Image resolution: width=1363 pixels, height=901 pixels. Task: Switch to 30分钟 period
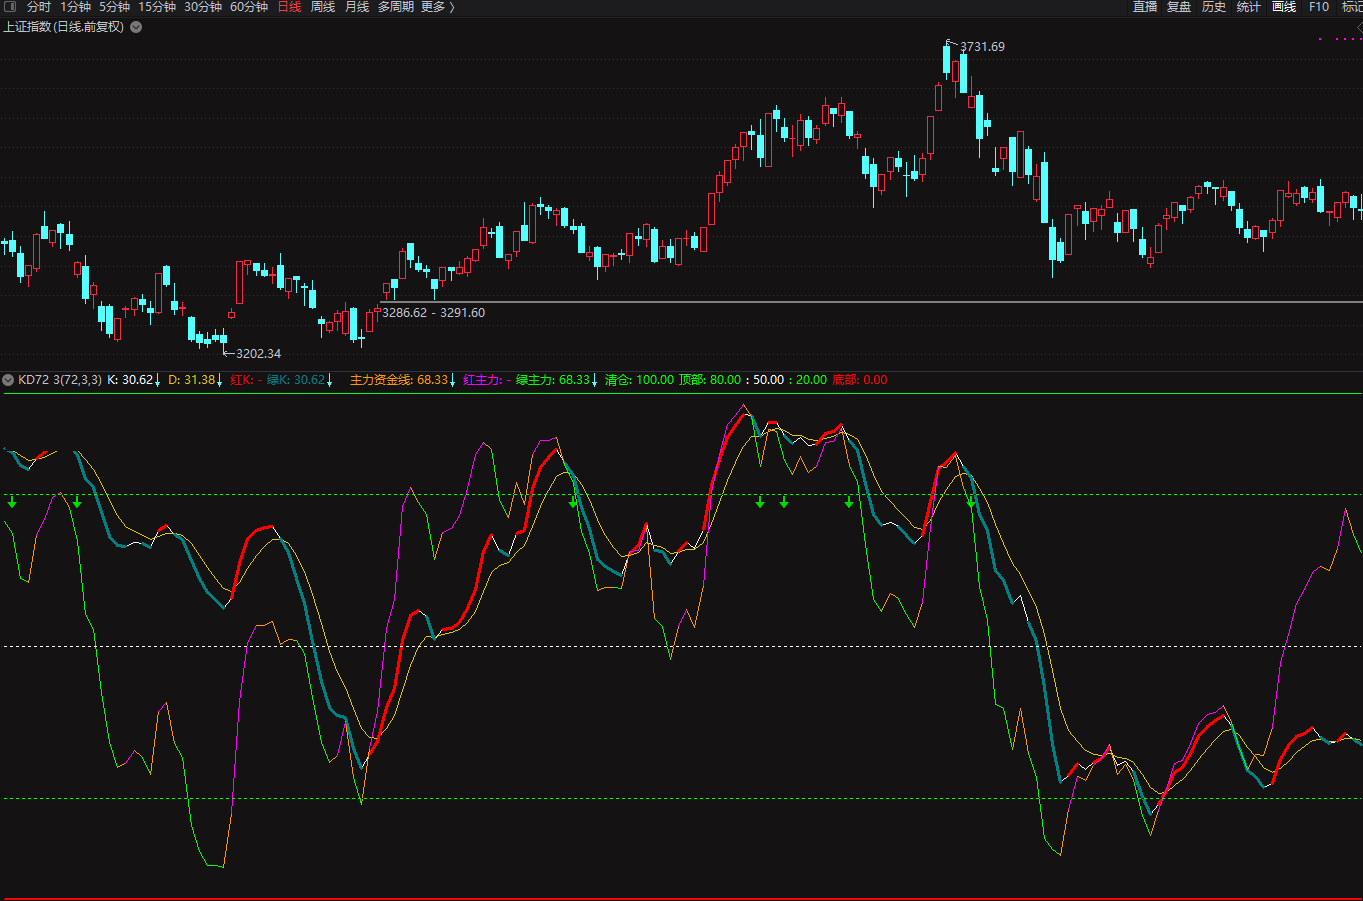203,7
